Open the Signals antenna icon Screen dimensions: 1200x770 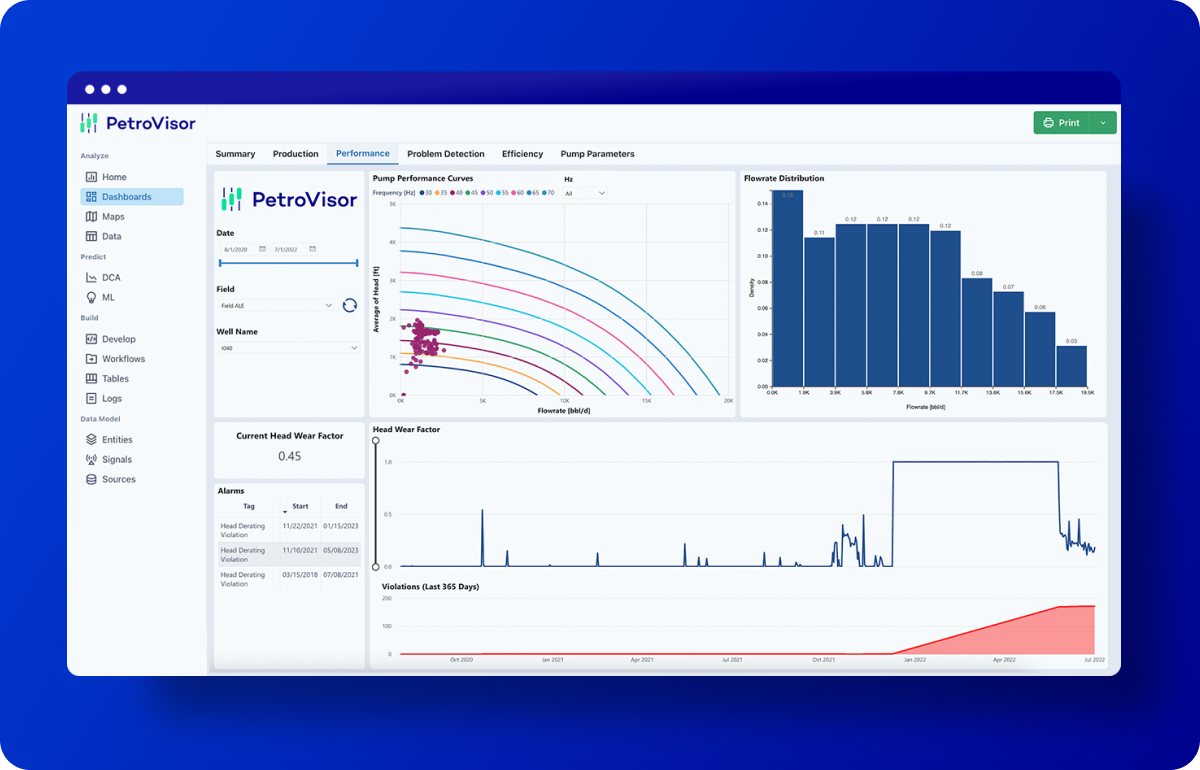point(92,460)
